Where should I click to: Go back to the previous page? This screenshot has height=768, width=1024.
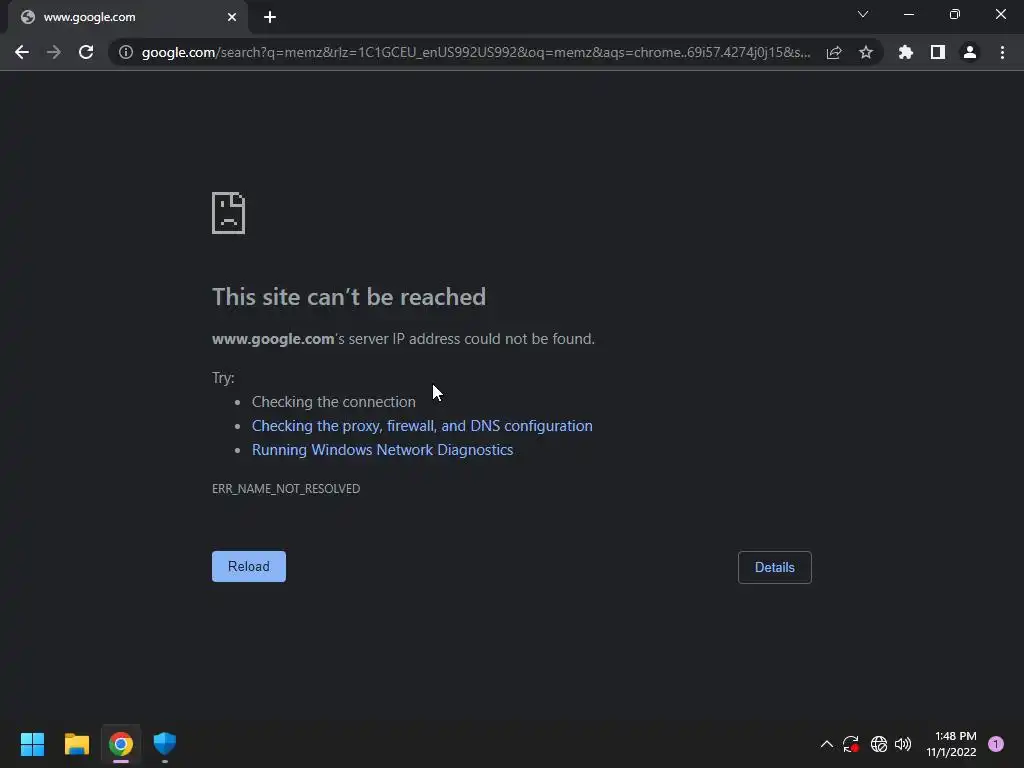[x=22, y=52]
